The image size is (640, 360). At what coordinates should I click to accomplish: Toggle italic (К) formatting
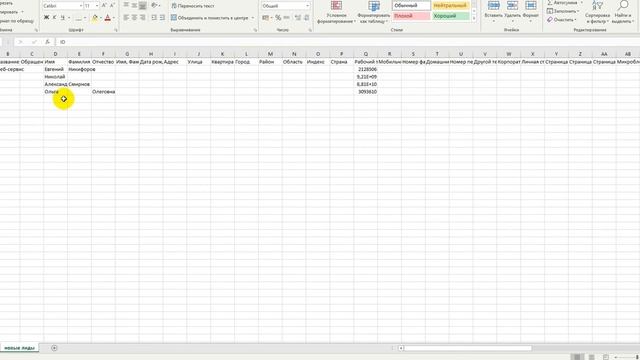tap(54, 18)
